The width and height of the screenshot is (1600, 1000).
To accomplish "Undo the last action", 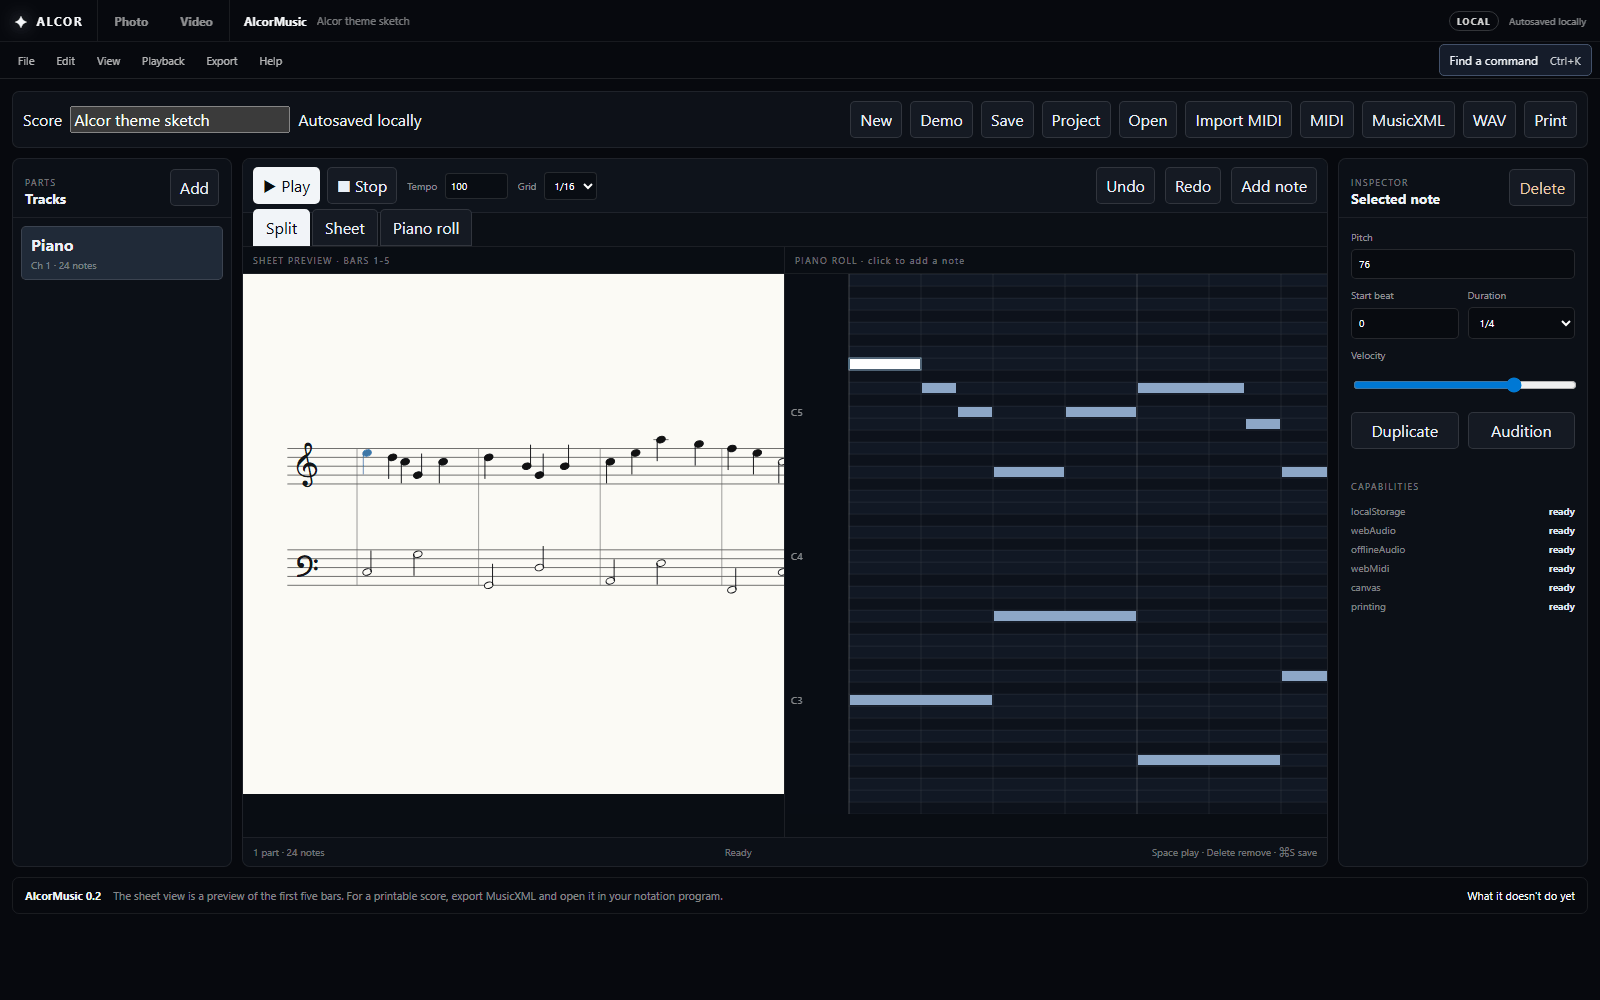I will pos(1125,186).
